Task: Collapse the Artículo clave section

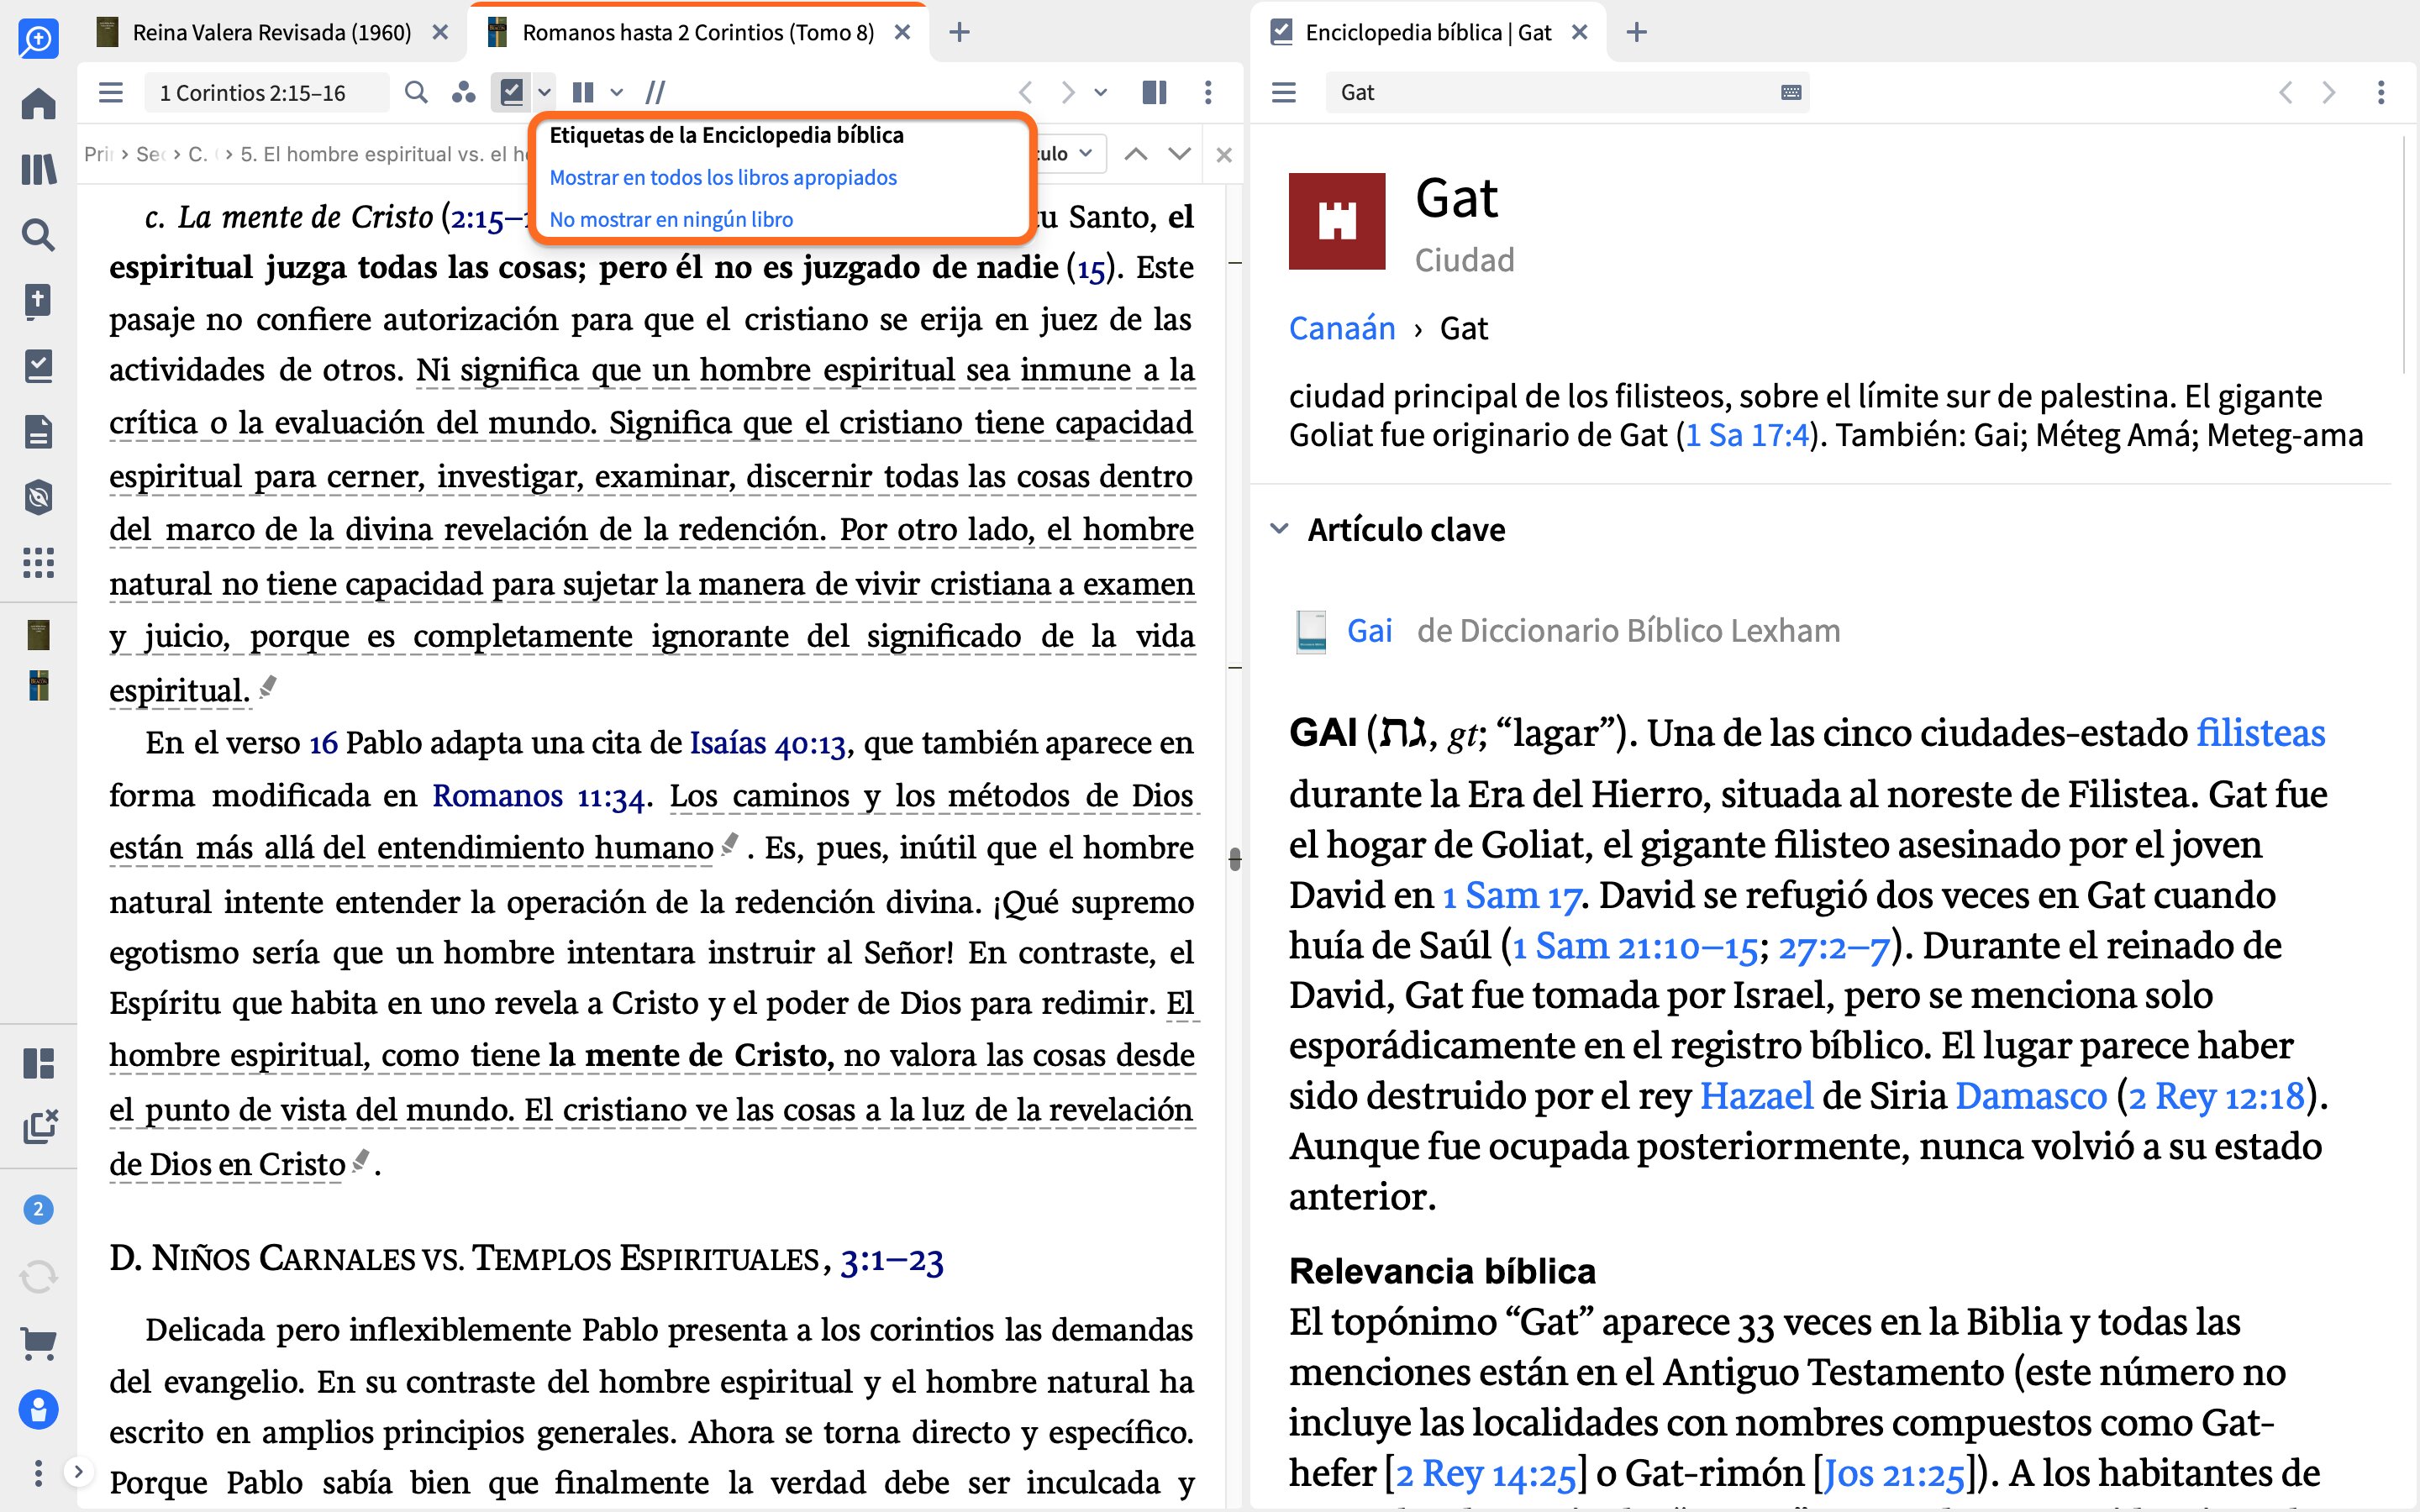Action: coord(1279,529)
